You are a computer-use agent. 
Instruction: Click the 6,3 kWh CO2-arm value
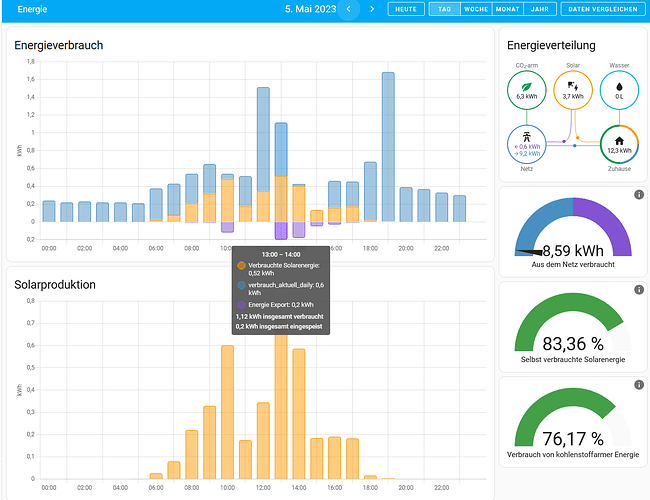click(x=526, y=97)
